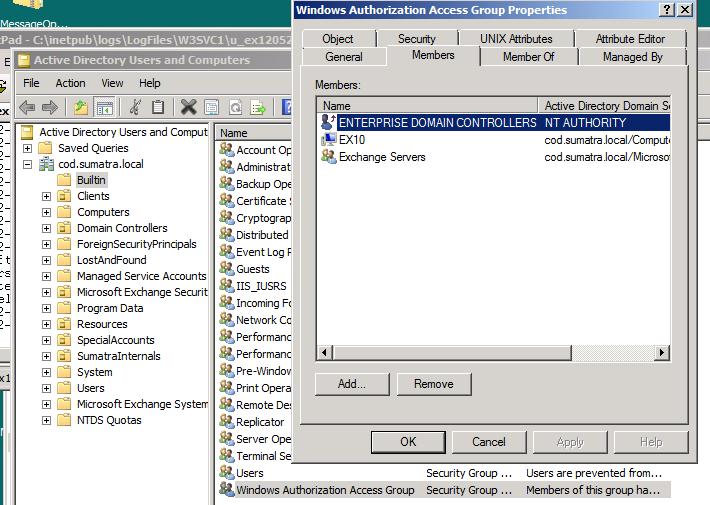
Task: Open the Attribute Editor tab
Action: [x=630, y=38]
